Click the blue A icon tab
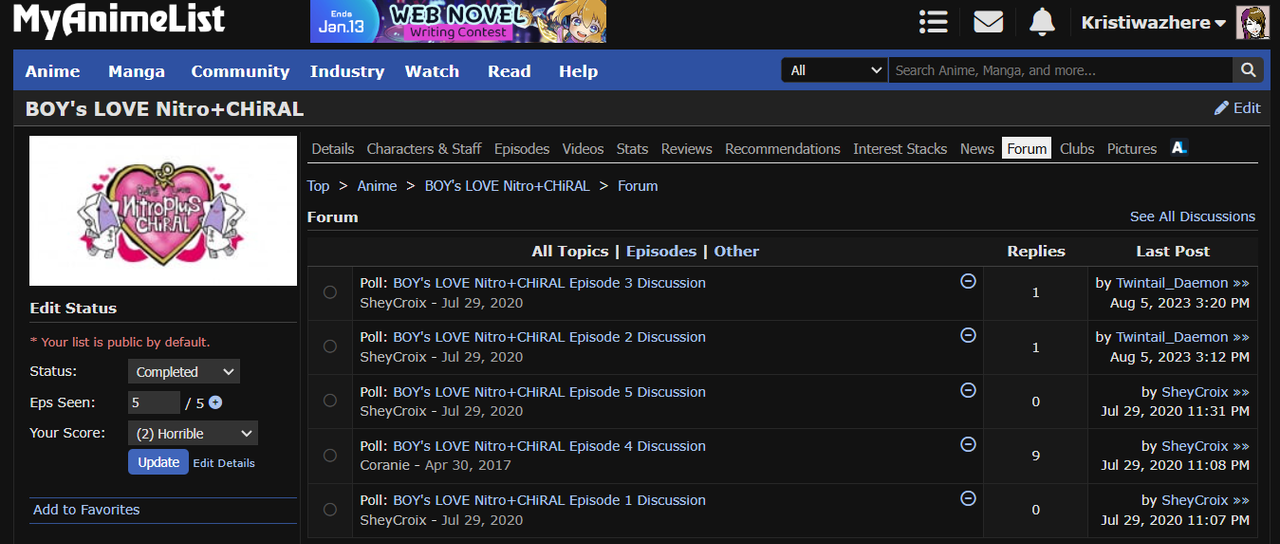The height and width of the screenshot is (544, 1280). coord(1179,148)
